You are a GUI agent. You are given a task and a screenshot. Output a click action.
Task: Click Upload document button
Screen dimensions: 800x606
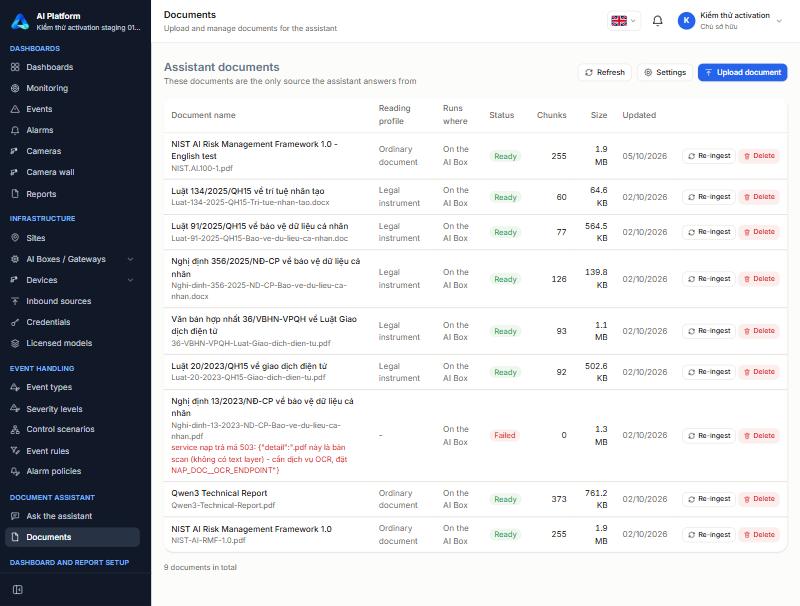pos(742,72)
